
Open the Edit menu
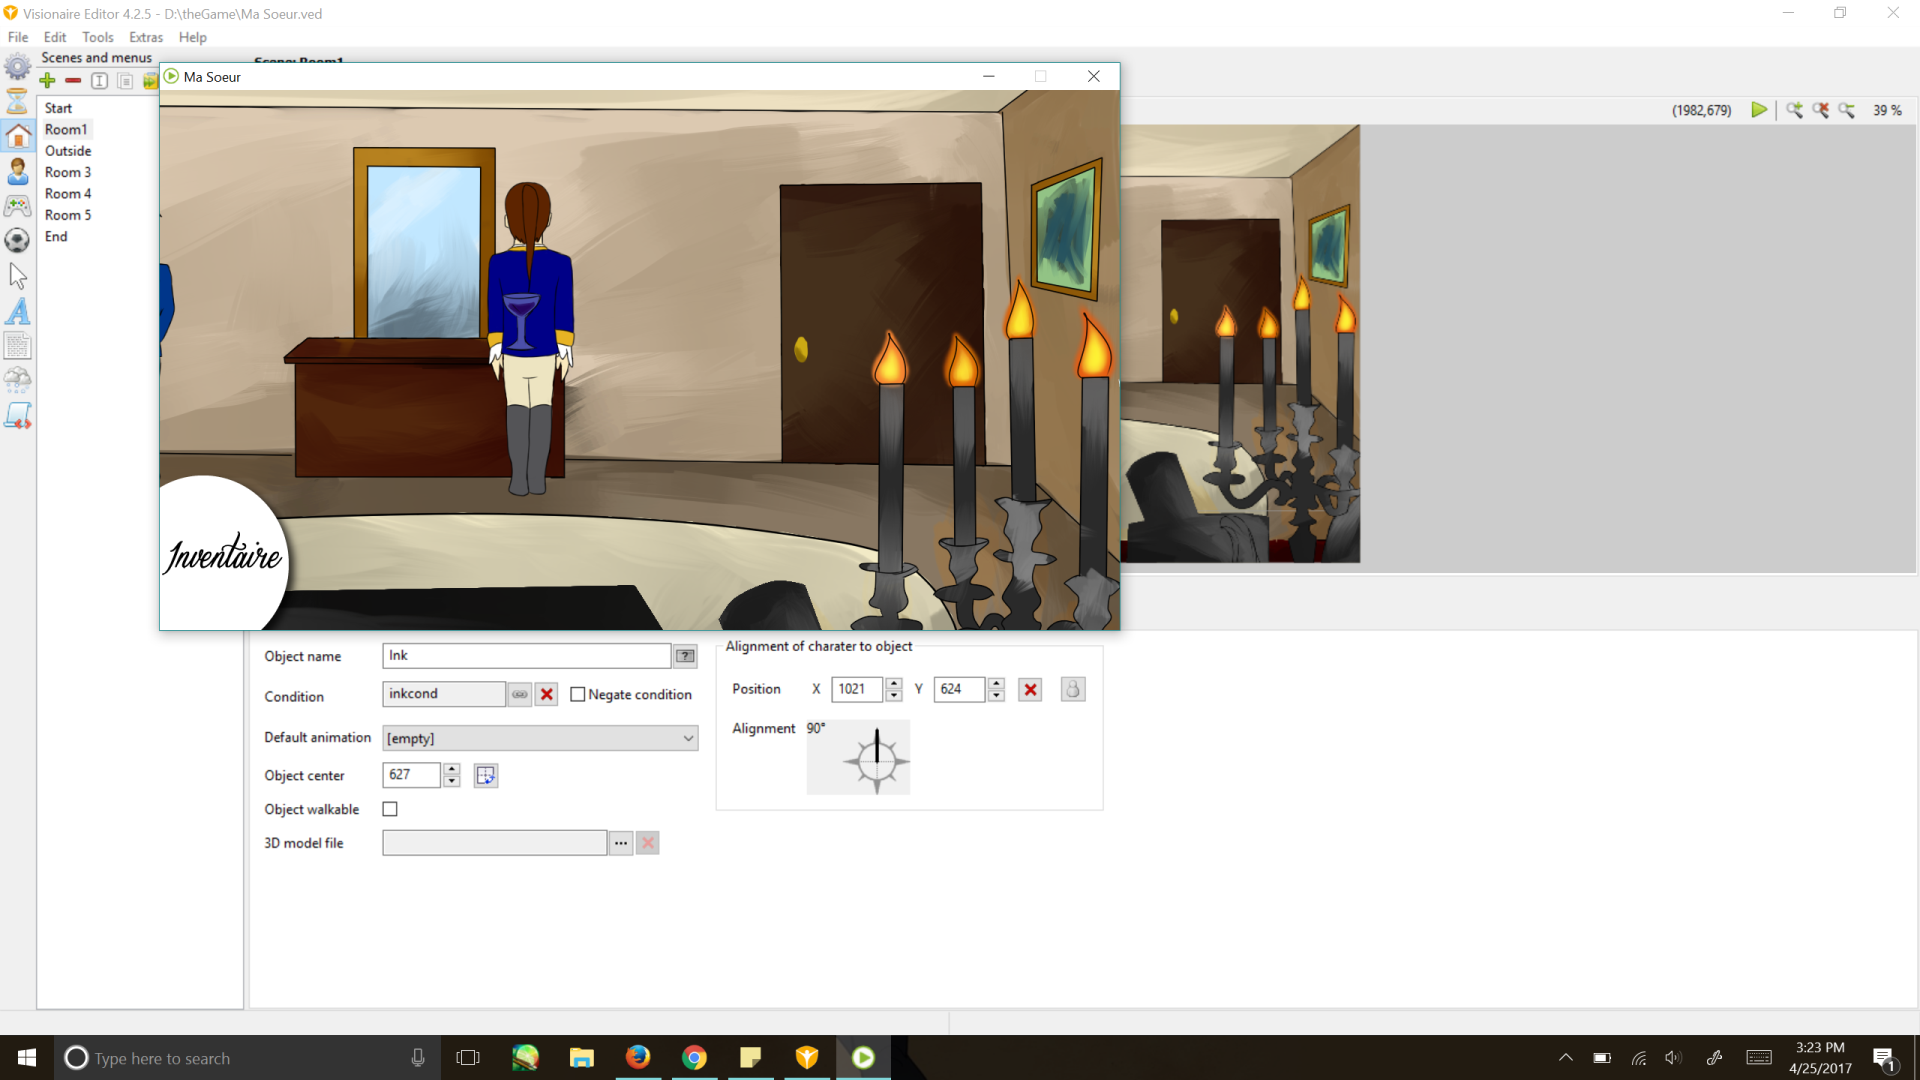pyautogui.click(x=55, y=37)
